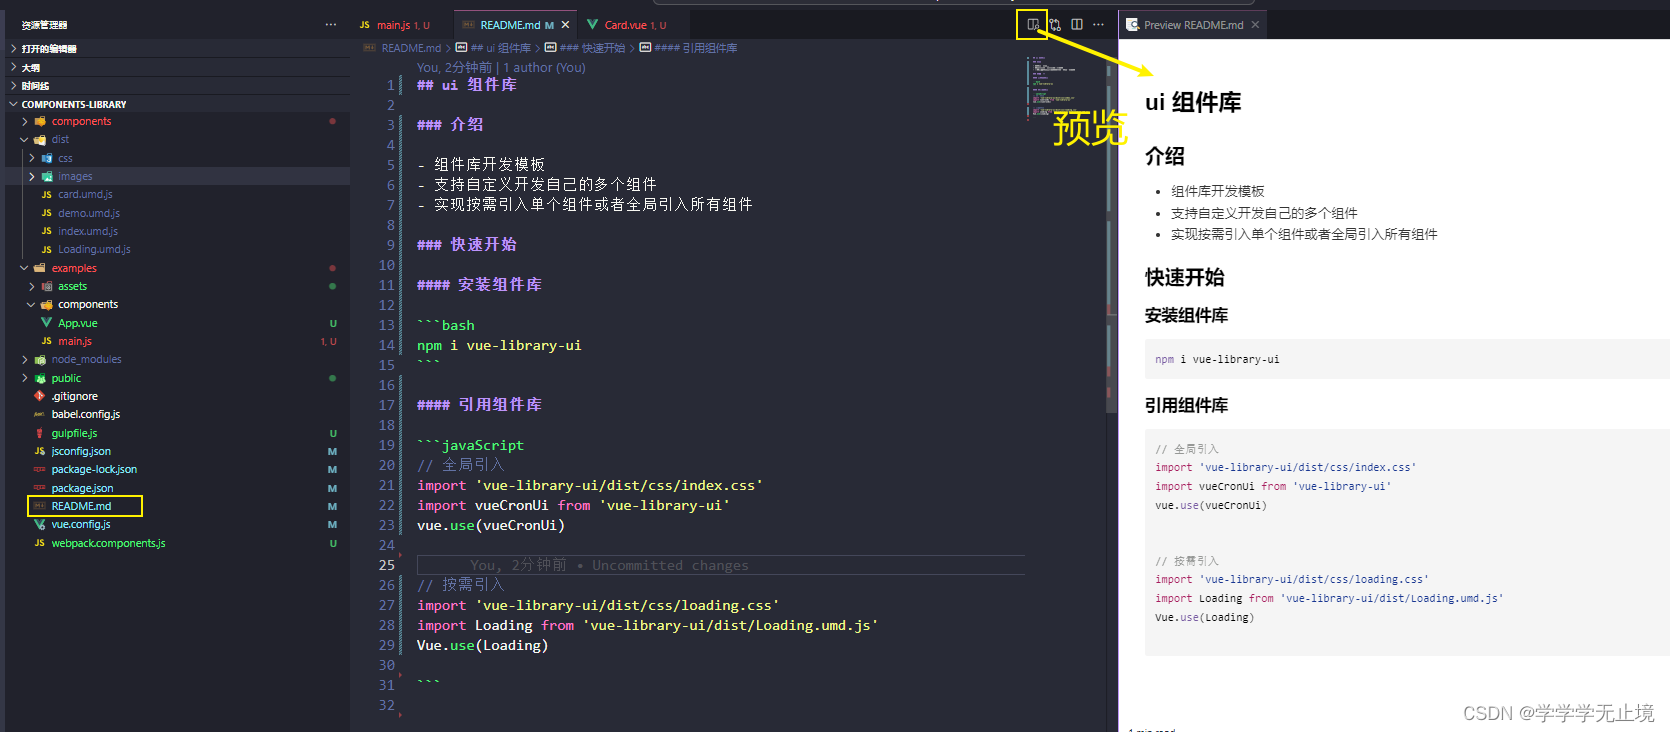The width and height of the screenshot is (1670, 732).
Task: Place cursor on 'npm i vue-library-ui' line
Action: (x=499, y=345)
